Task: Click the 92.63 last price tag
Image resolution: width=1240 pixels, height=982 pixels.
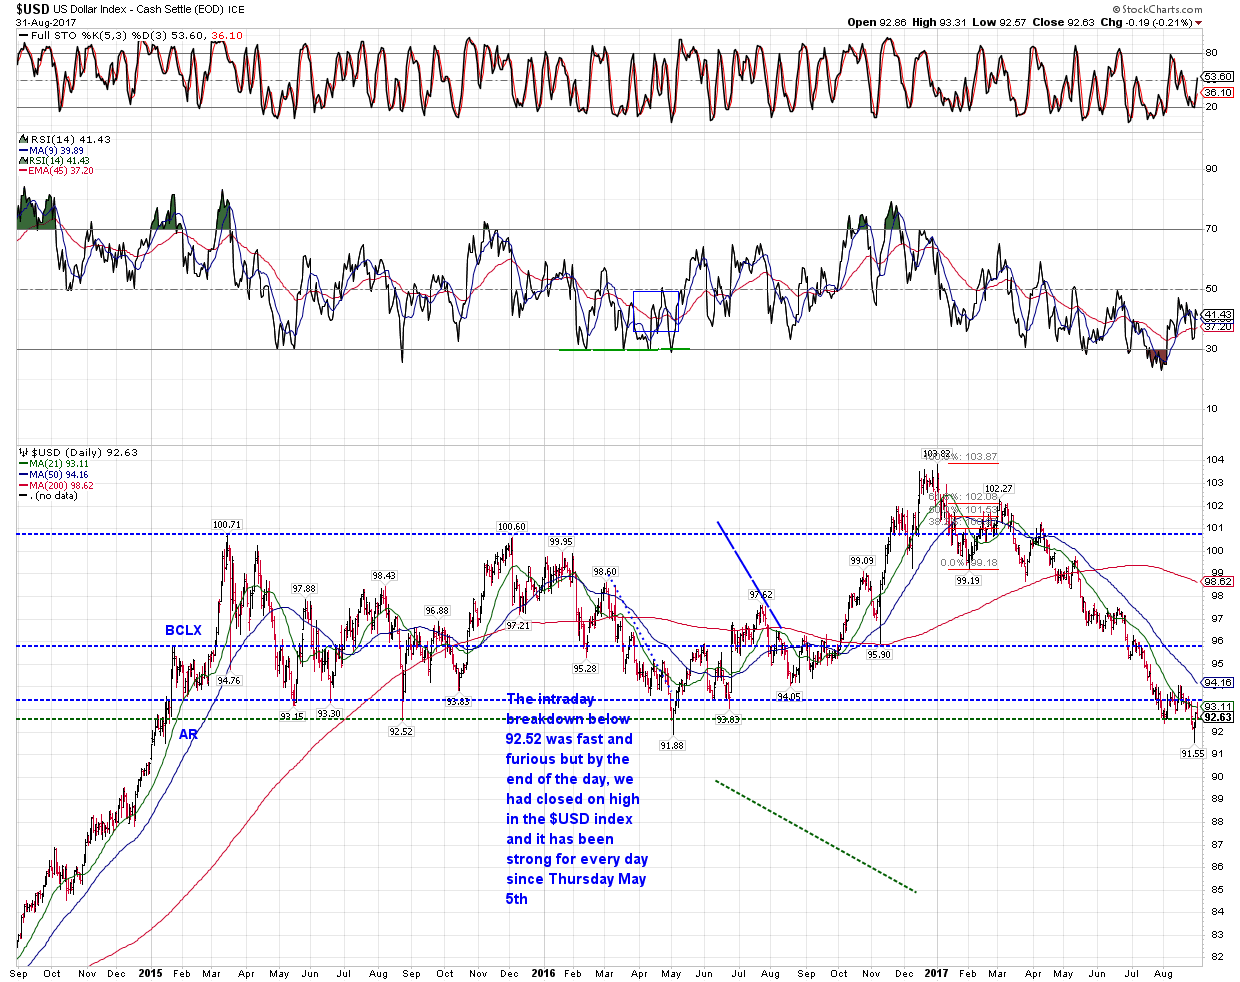Action: coord(1217,717)
